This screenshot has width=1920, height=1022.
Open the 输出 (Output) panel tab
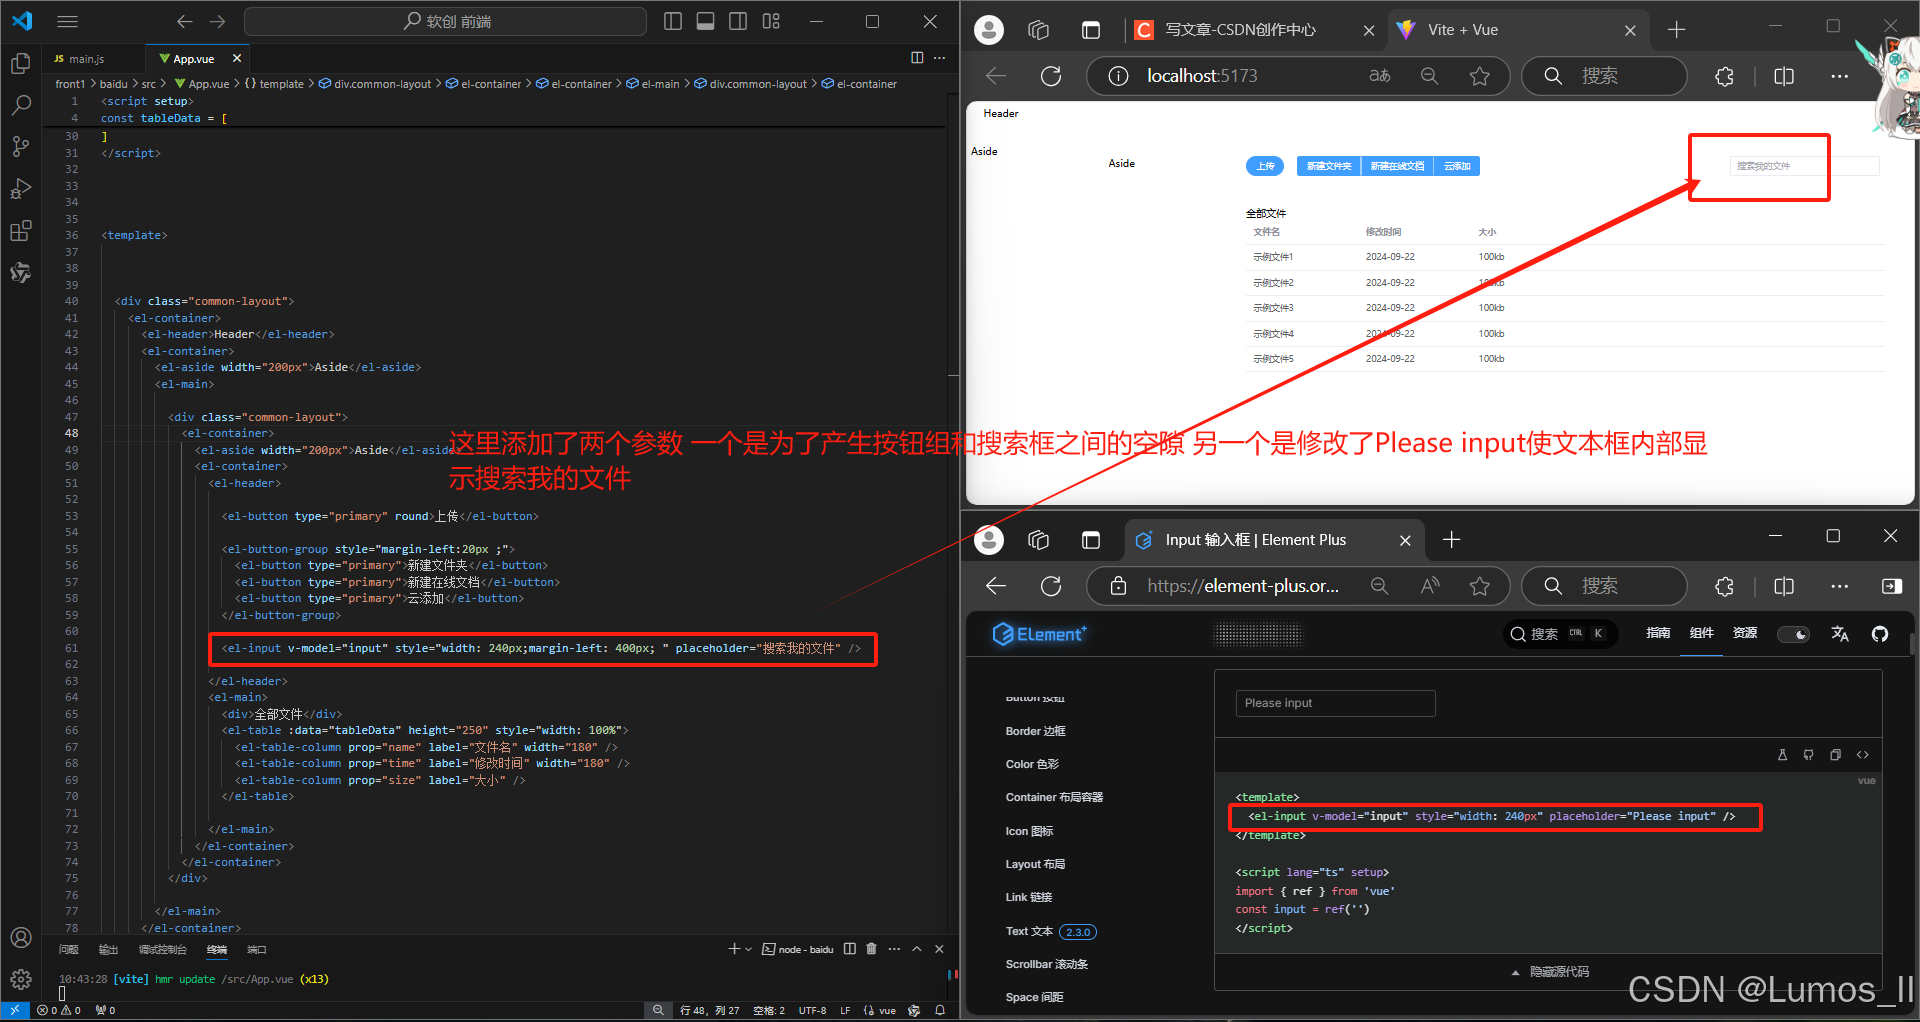point(108,949)
